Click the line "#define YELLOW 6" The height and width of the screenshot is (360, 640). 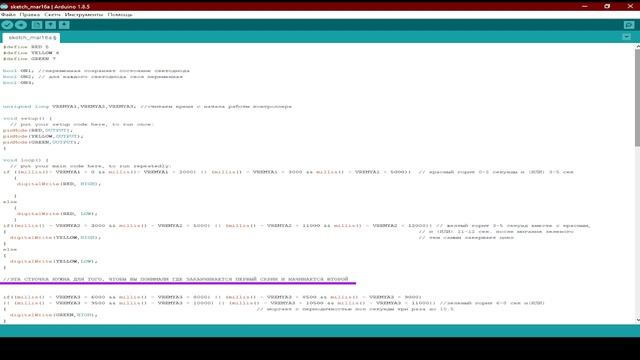pos(31,53)
